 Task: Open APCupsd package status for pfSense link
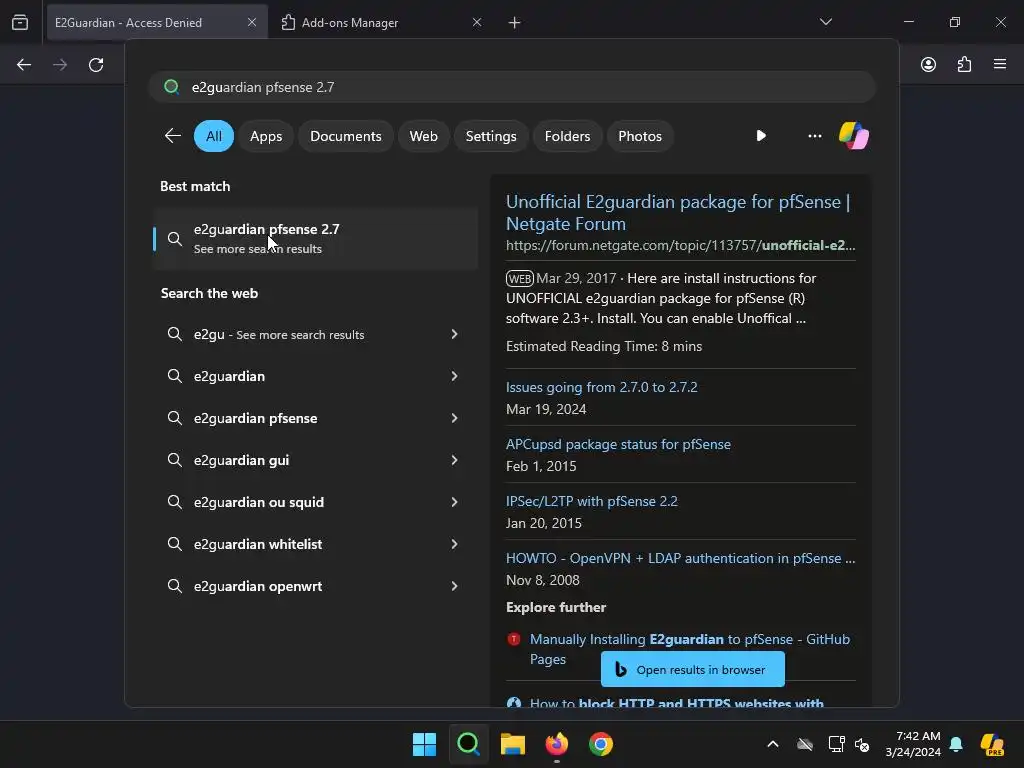618,444
